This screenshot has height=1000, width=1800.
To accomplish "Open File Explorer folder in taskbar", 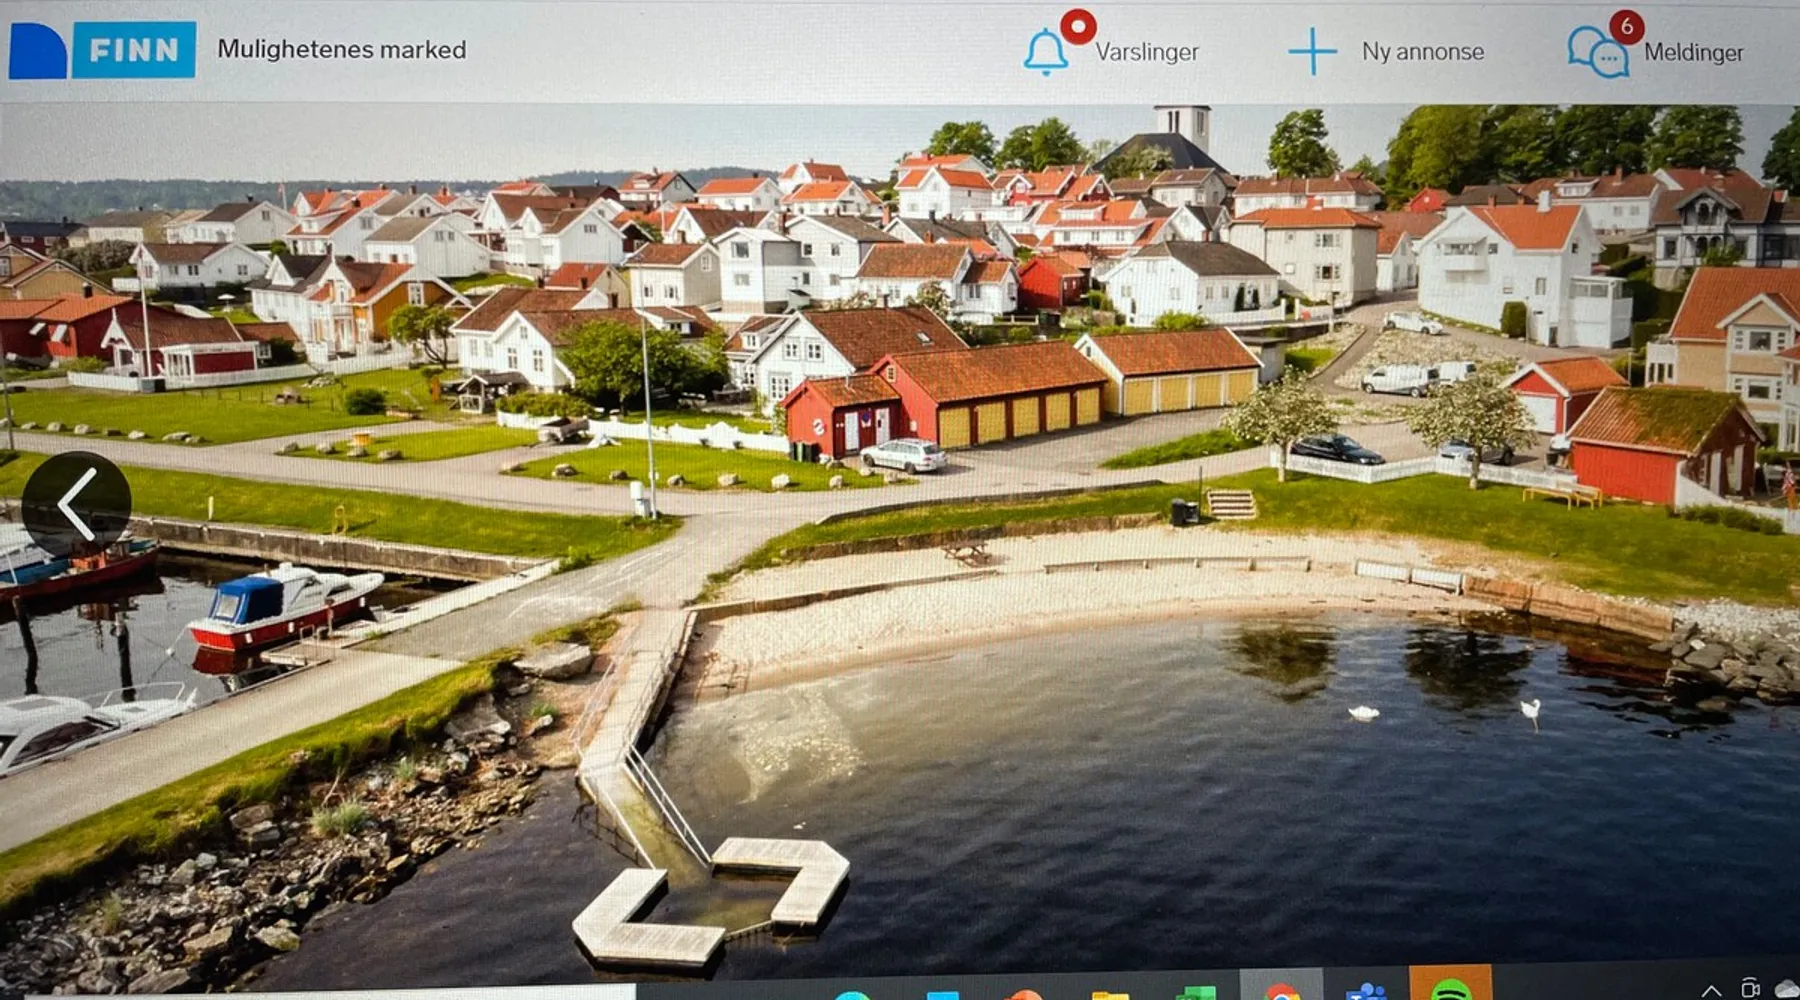I will [x=1110, y=994].
